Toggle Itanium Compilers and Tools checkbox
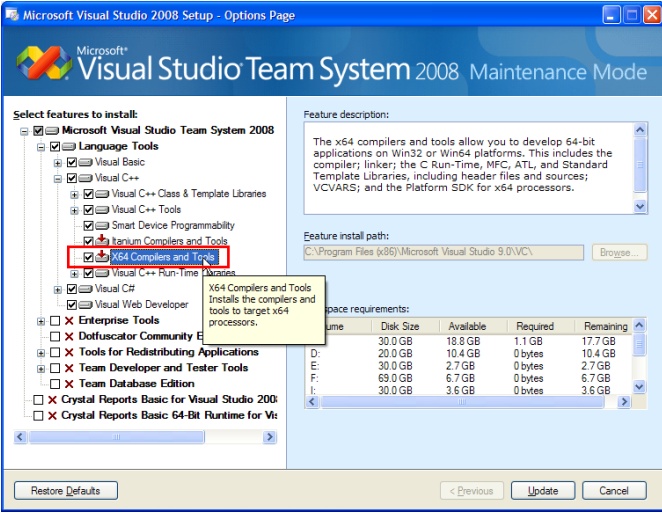Screen dimensions: 662x513 coord(88,242)
